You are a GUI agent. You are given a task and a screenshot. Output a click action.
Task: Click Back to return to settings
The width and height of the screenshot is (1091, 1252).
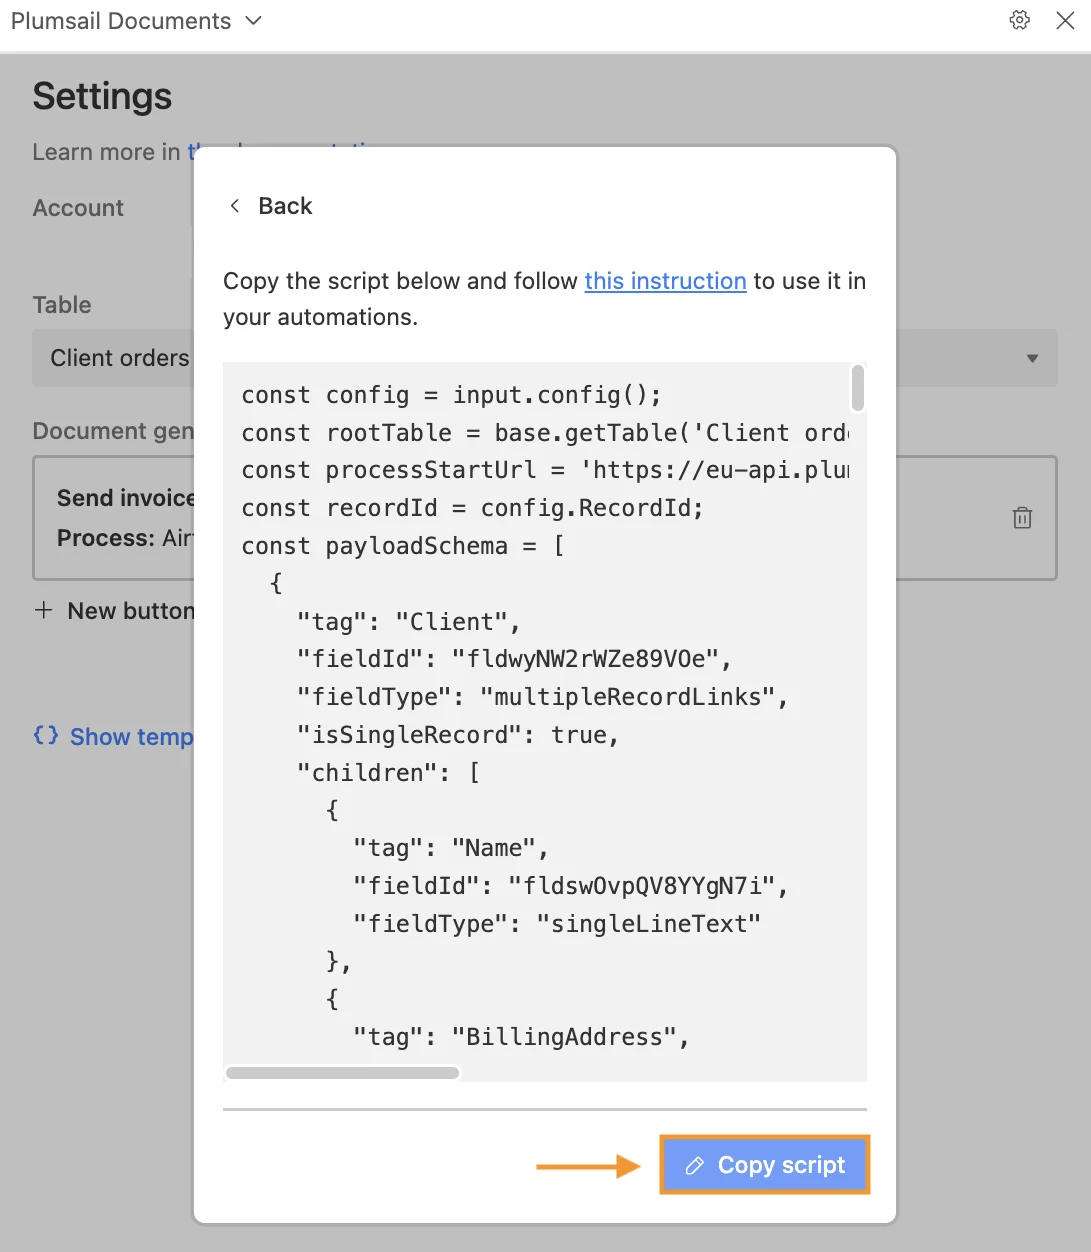click(x=285, y=205)
